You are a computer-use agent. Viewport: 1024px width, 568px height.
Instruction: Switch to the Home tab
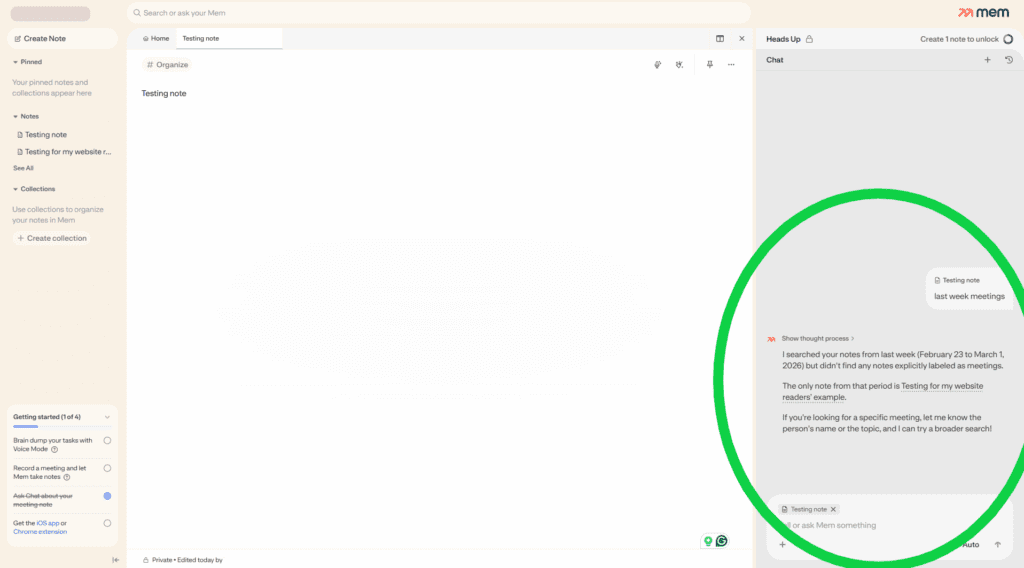click(x=155, y=39)
